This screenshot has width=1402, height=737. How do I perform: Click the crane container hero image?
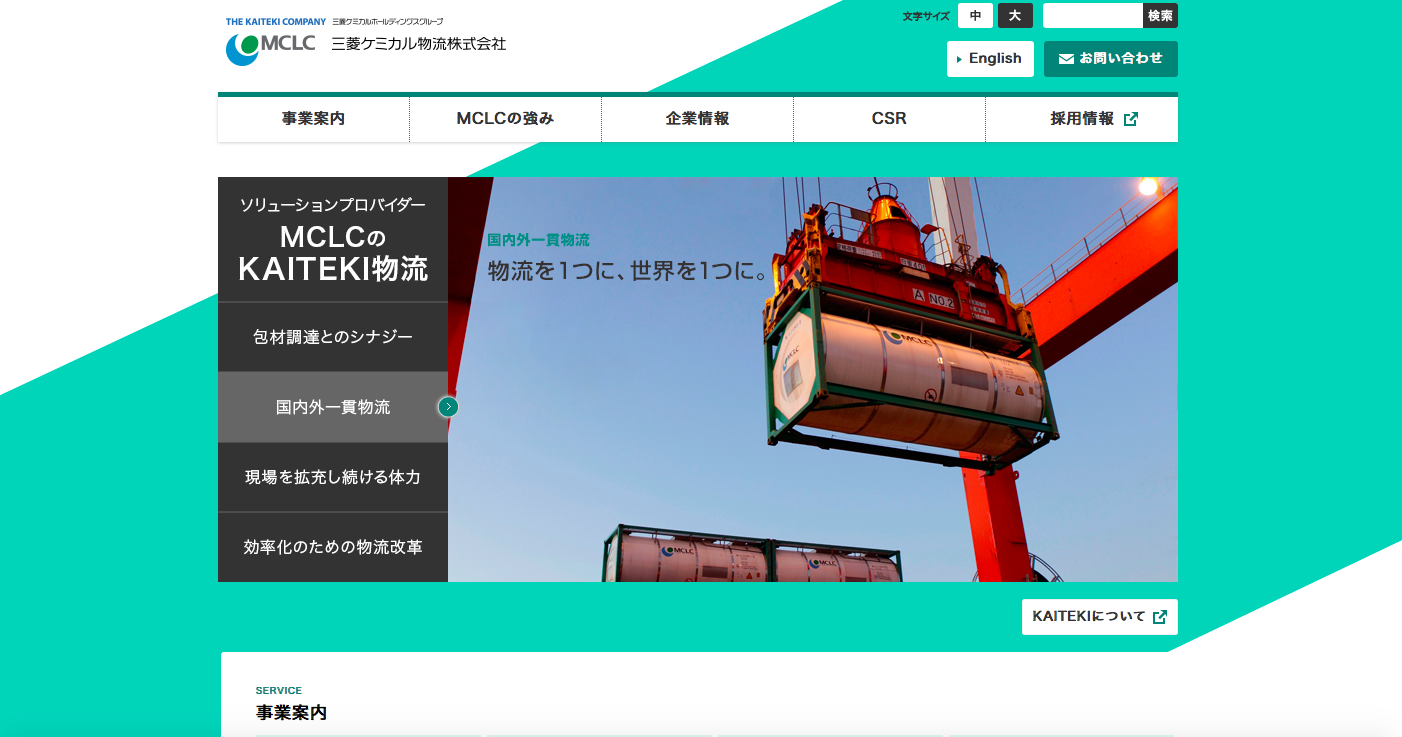click(813, 380)
